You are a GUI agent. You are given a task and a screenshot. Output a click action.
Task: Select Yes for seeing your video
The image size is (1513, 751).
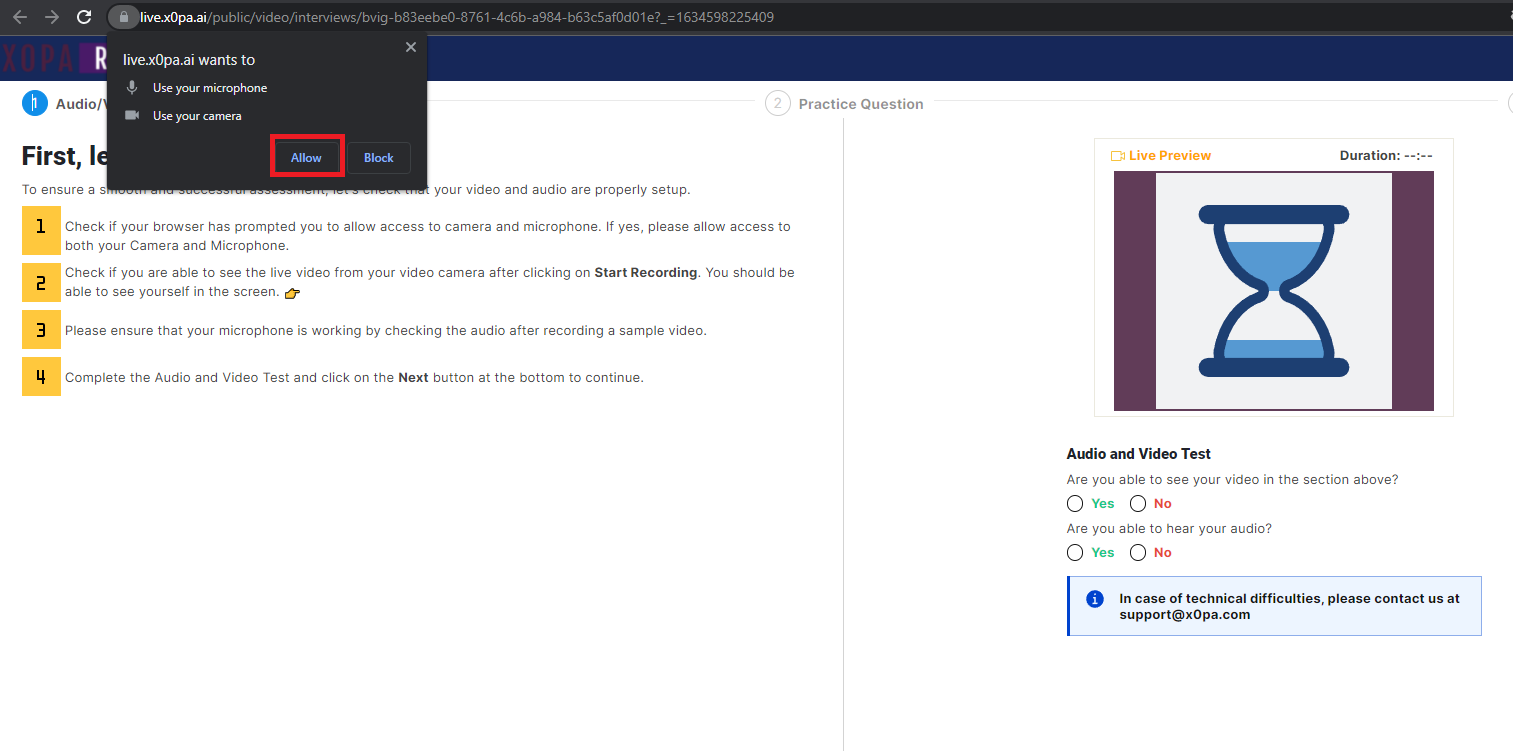[x=1075, y=504]
